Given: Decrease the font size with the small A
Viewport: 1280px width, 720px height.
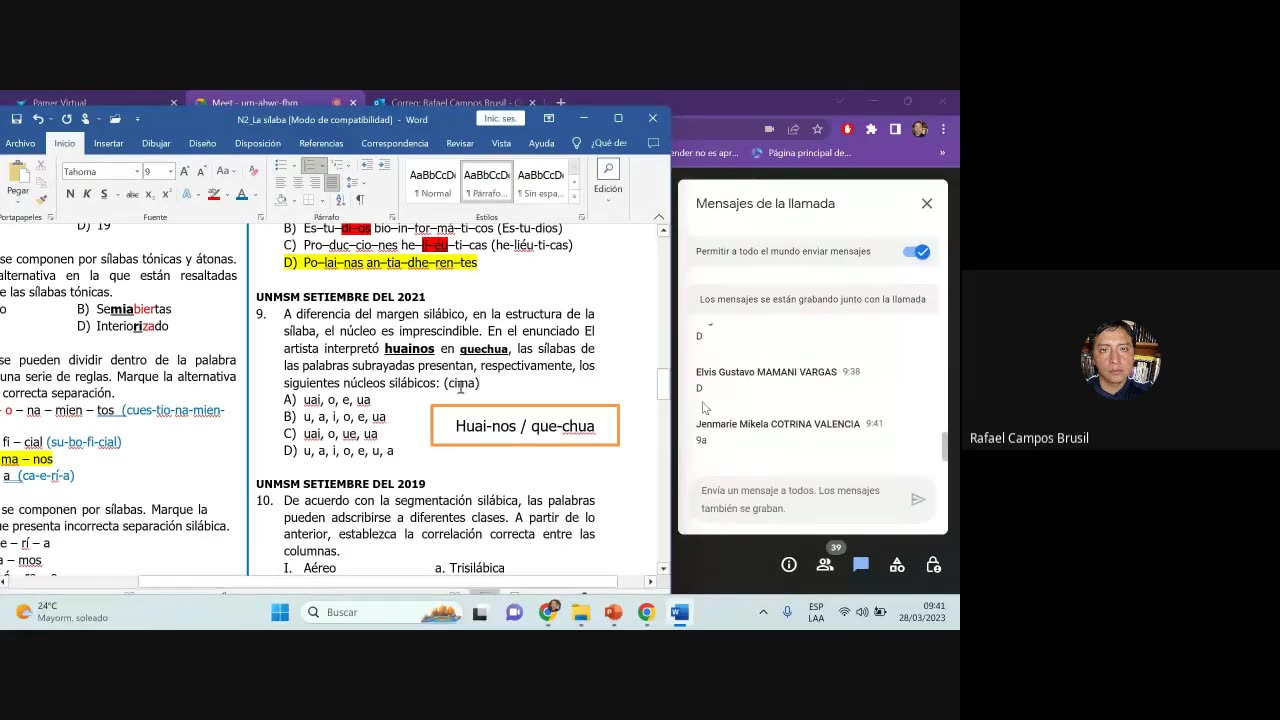Looking at the screenshot, I should point(200,172).
